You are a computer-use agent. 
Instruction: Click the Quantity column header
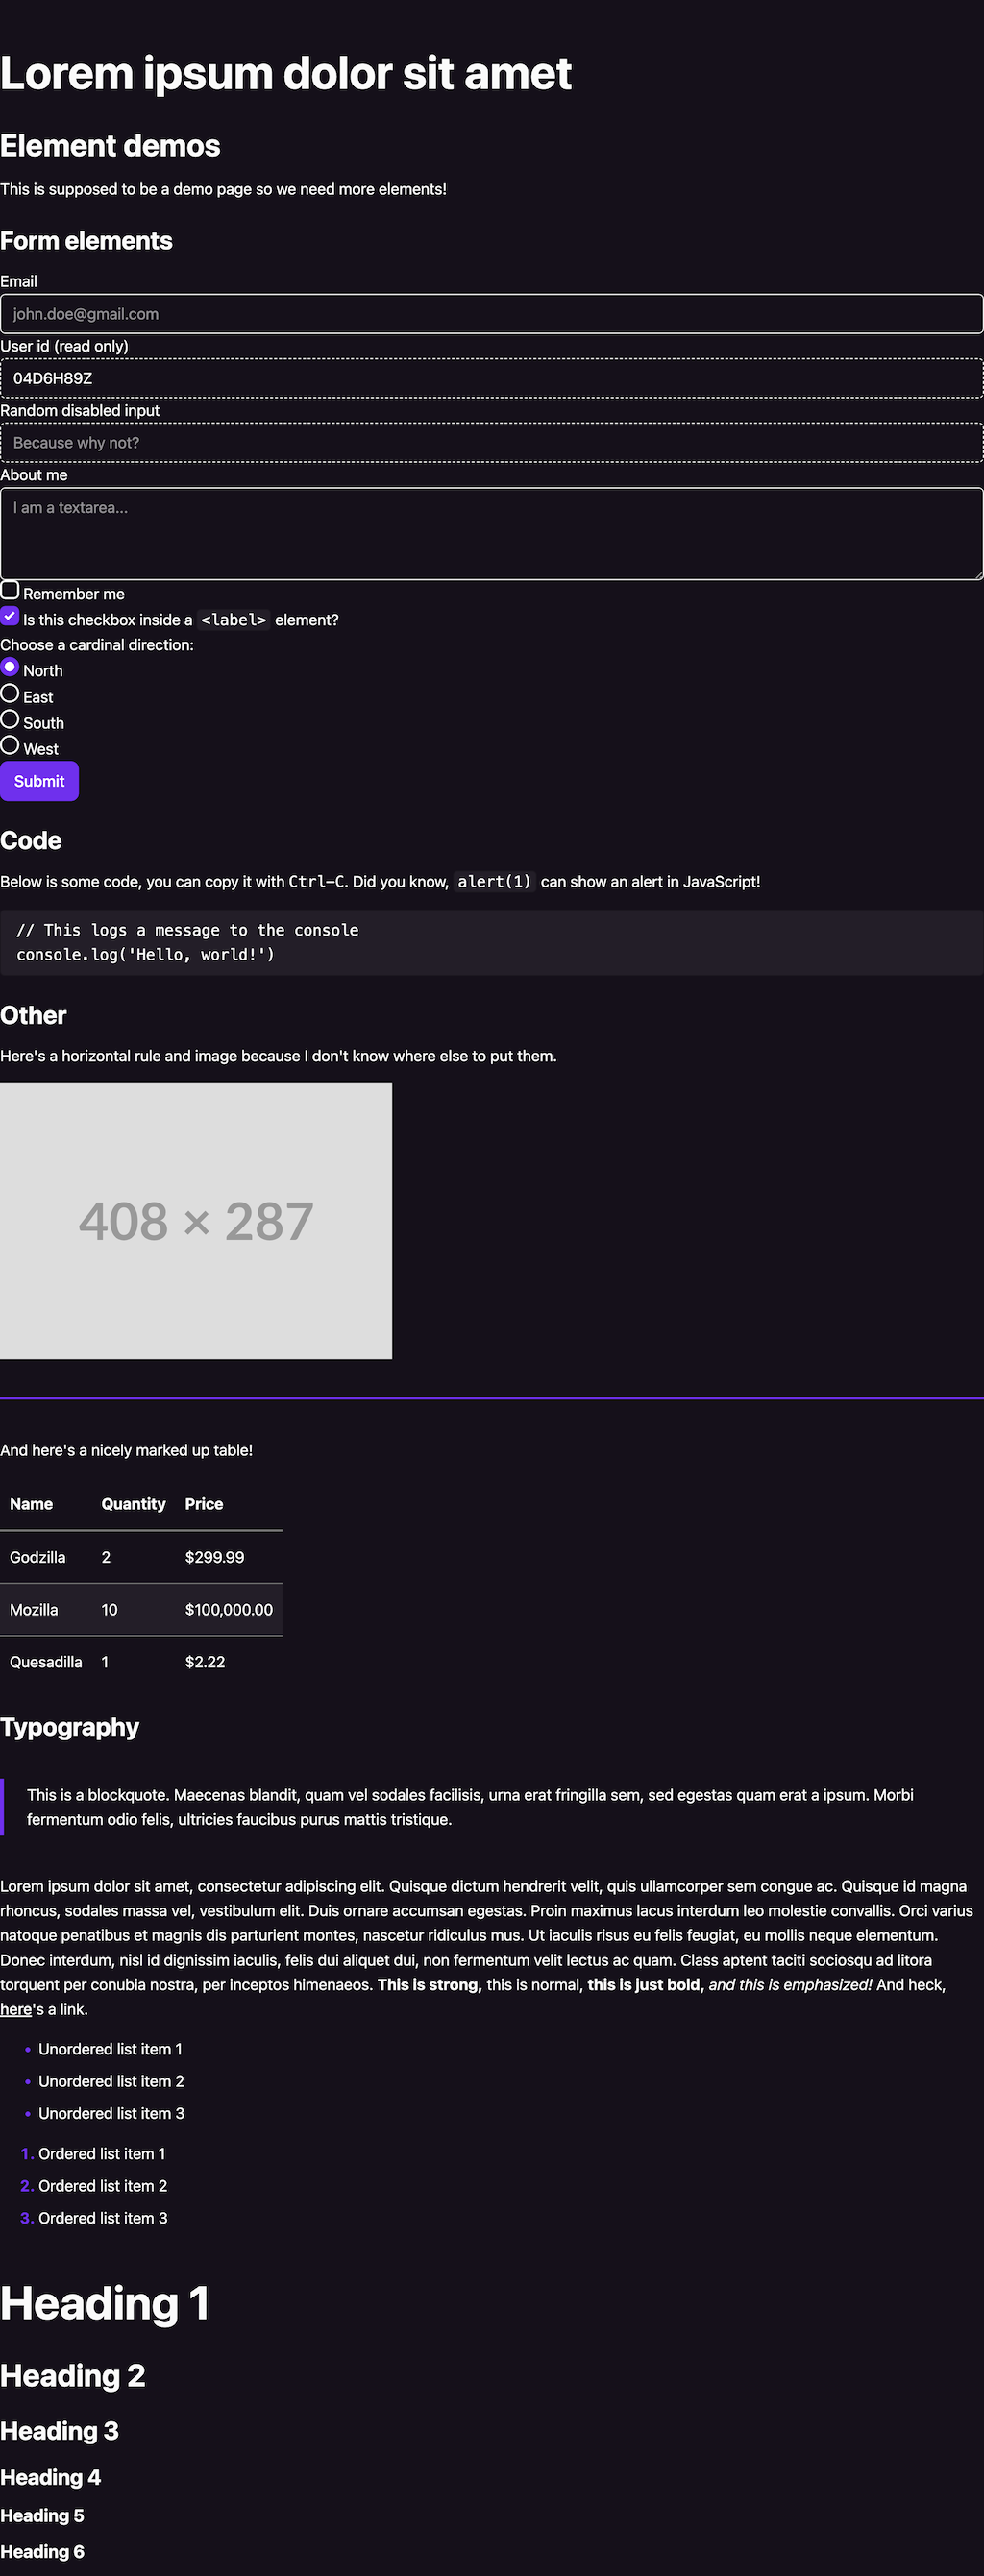point(133,1504)
